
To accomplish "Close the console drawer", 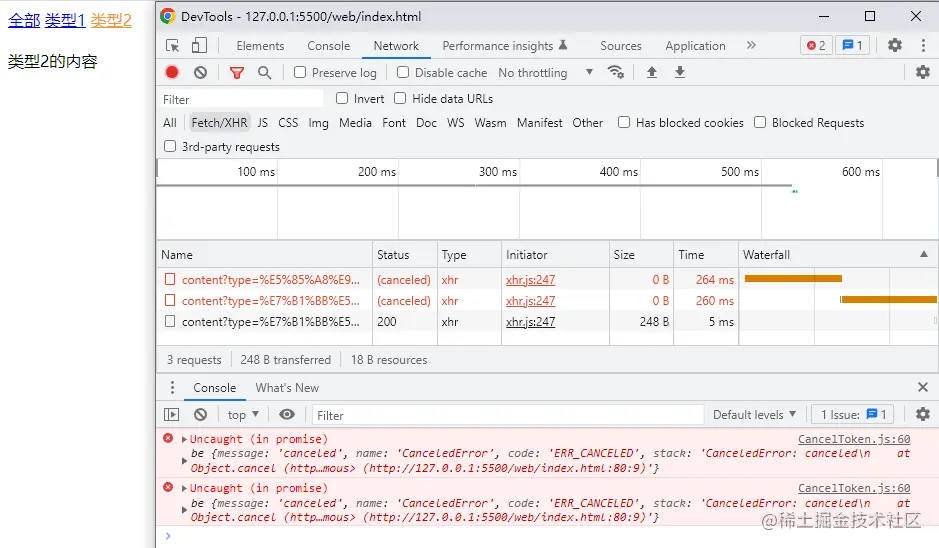I will (x=923, y=387).
